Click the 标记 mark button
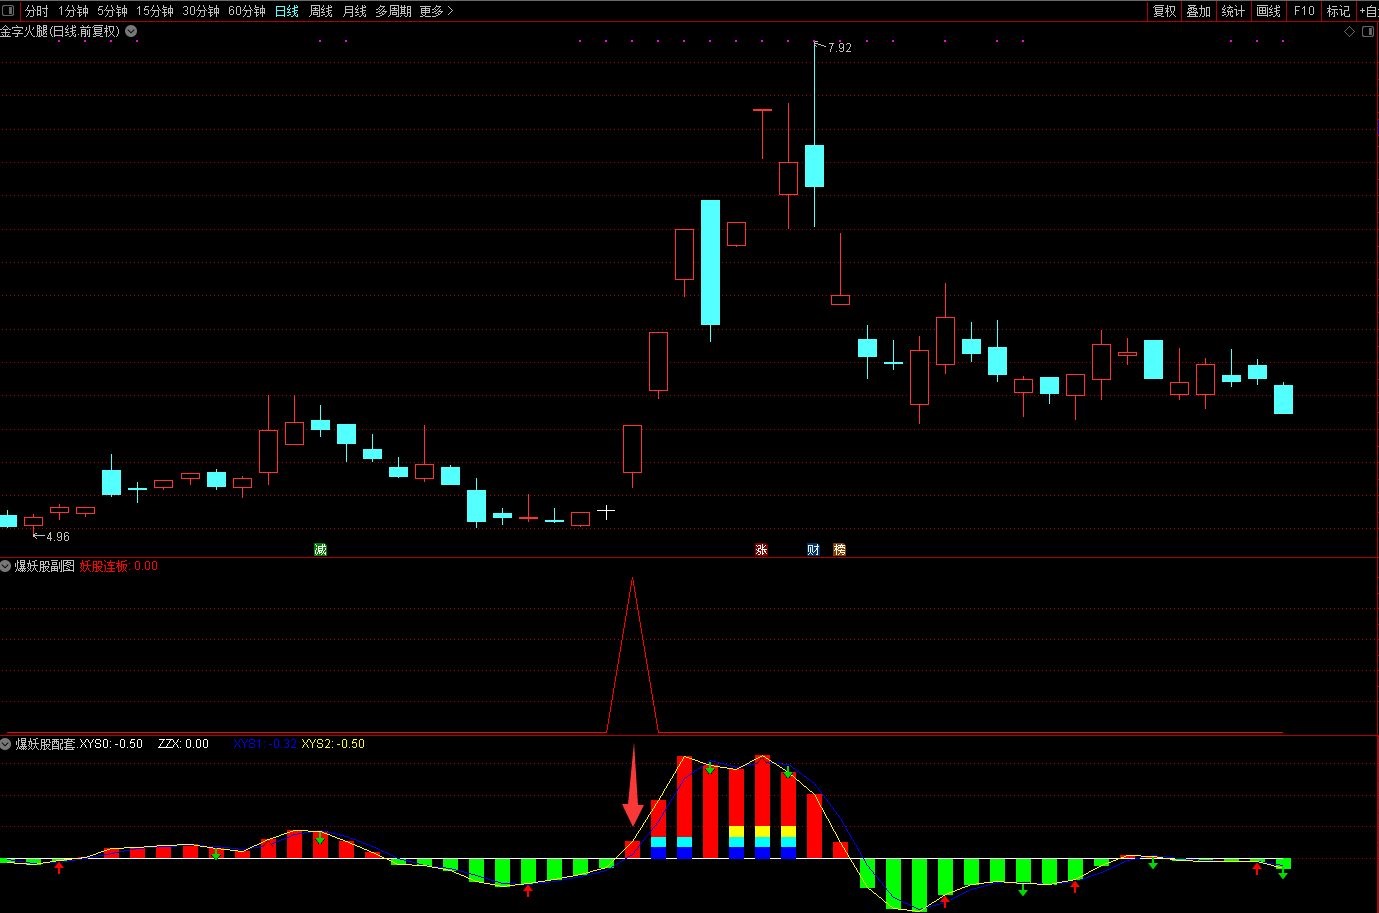Screen dimensions: 1379x913 [x=1338, y=11]
